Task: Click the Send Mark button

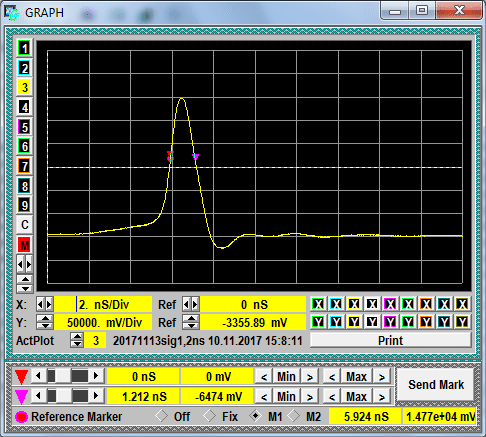Action: (436, 385)
